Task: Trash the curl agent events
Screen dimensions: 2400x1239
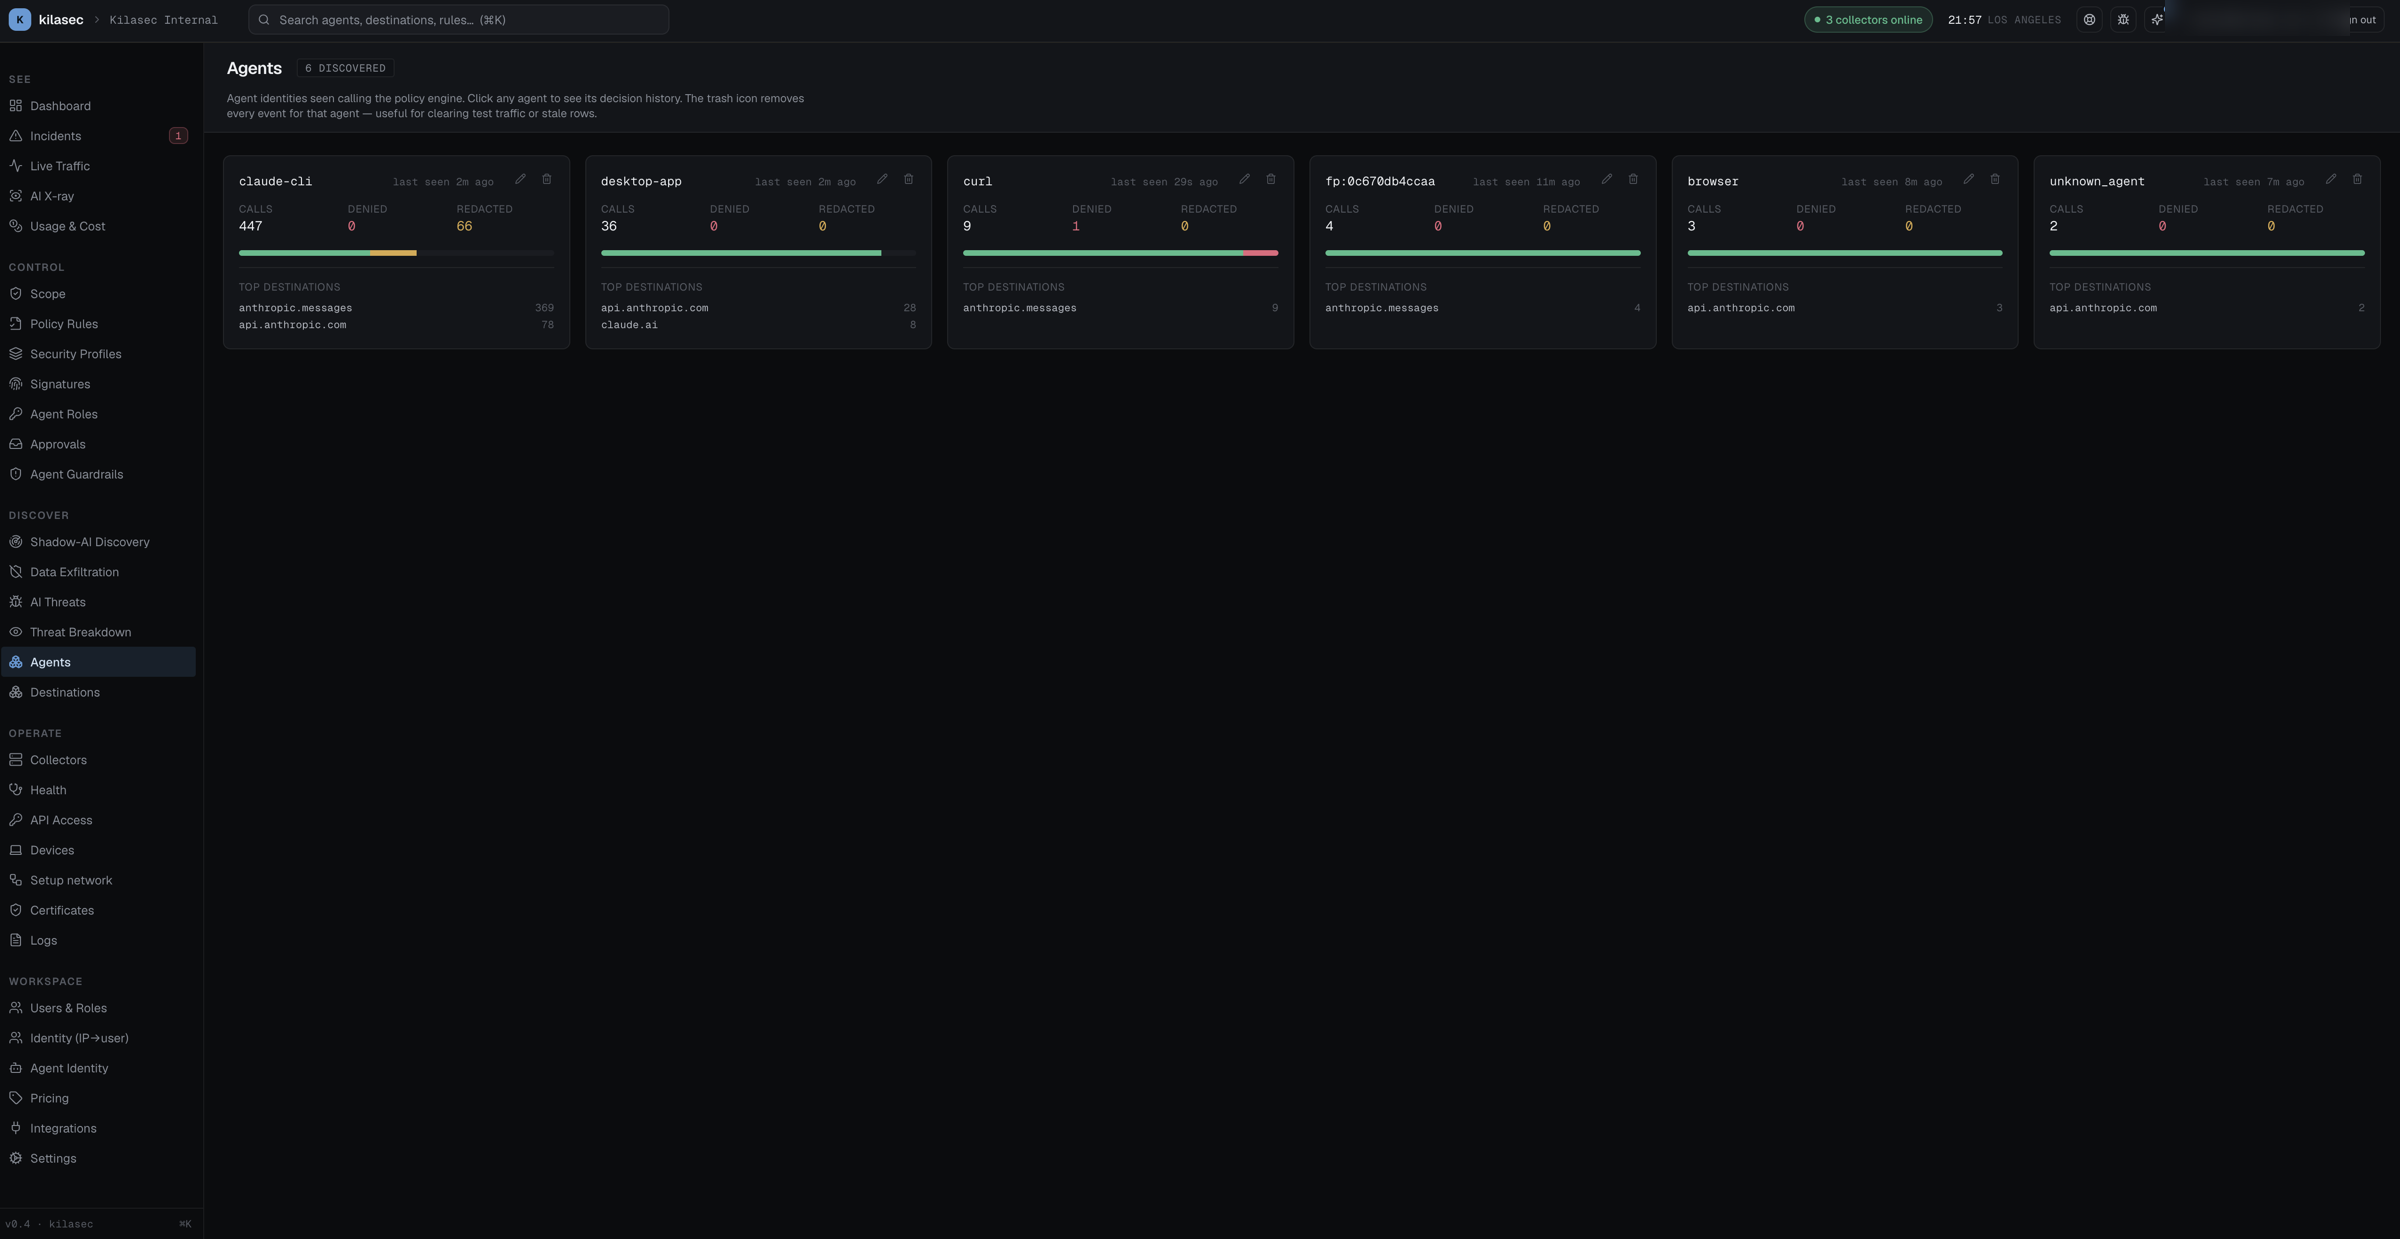Action: coord(1271,180)
